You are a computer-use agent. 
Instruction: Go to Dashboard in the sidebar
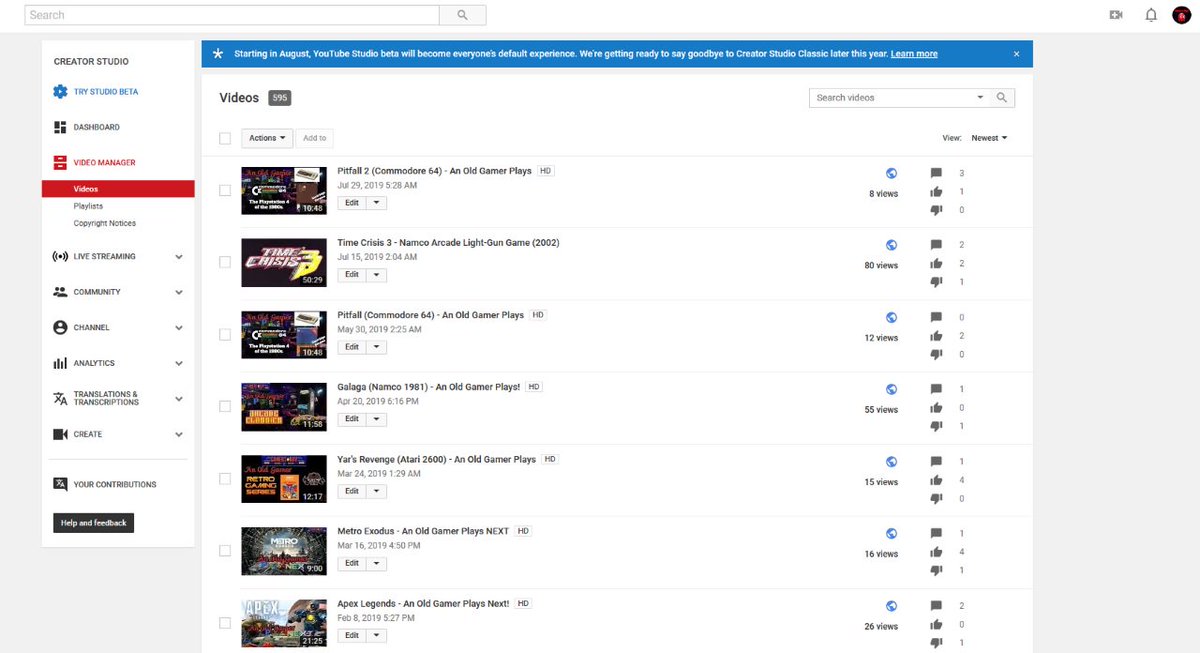(x=96, y=127)
